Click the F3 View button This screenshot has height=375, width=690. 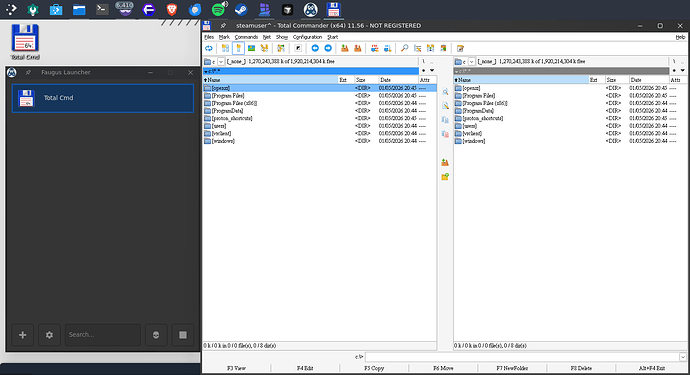[x=236, y=368]
